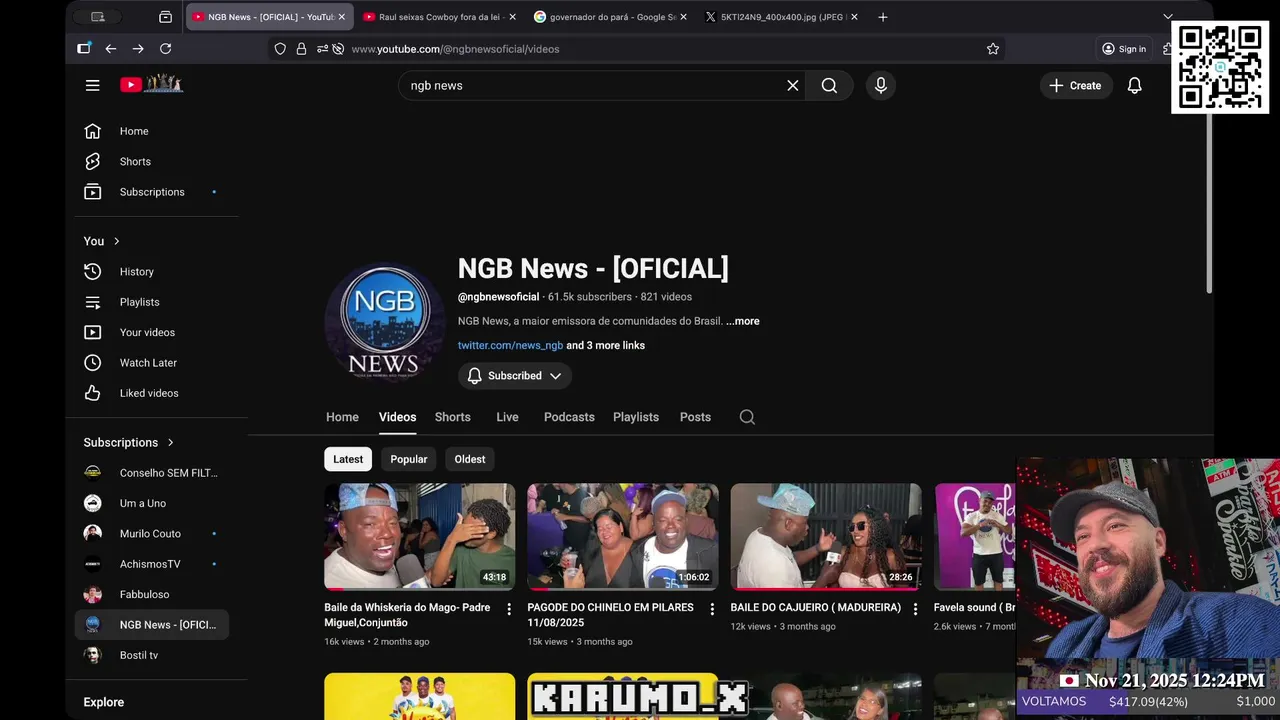1280x720 pixels.
Task: Go forward with browser forward arrow
Action: [x=138, y=48]
